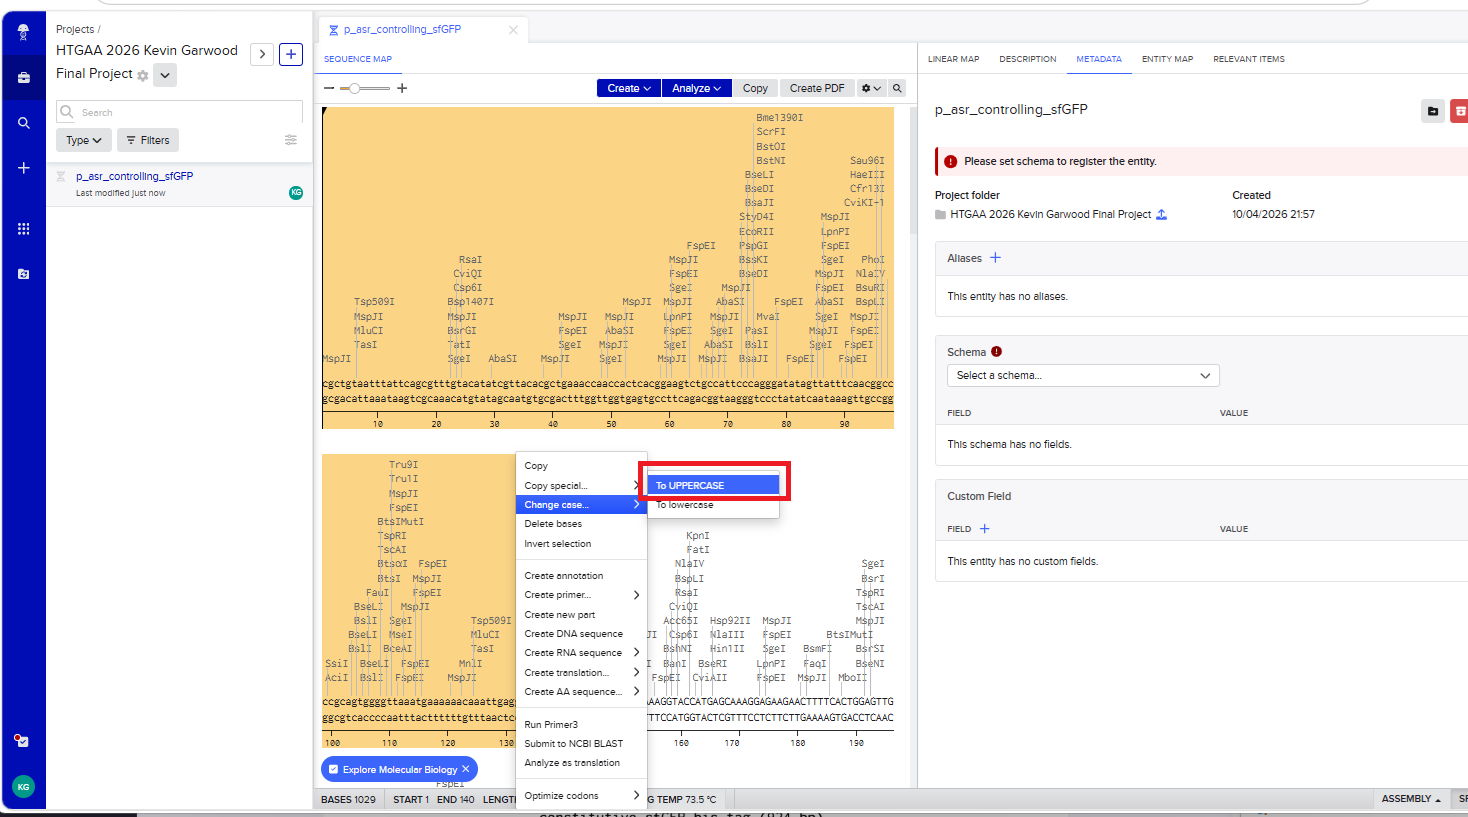This screenshot has height=817, width=1468.
Task: Expand Create primer submenu
Action: [581, 595]
